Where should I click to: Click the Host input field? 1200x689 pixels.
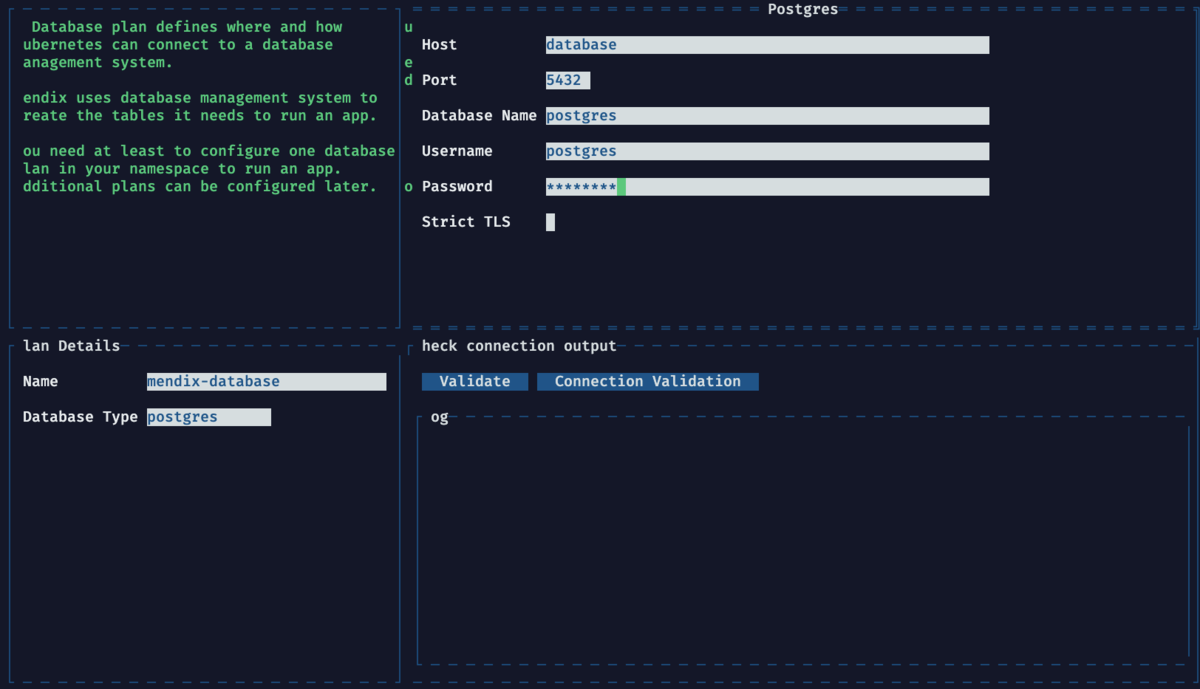click(767, 45)
